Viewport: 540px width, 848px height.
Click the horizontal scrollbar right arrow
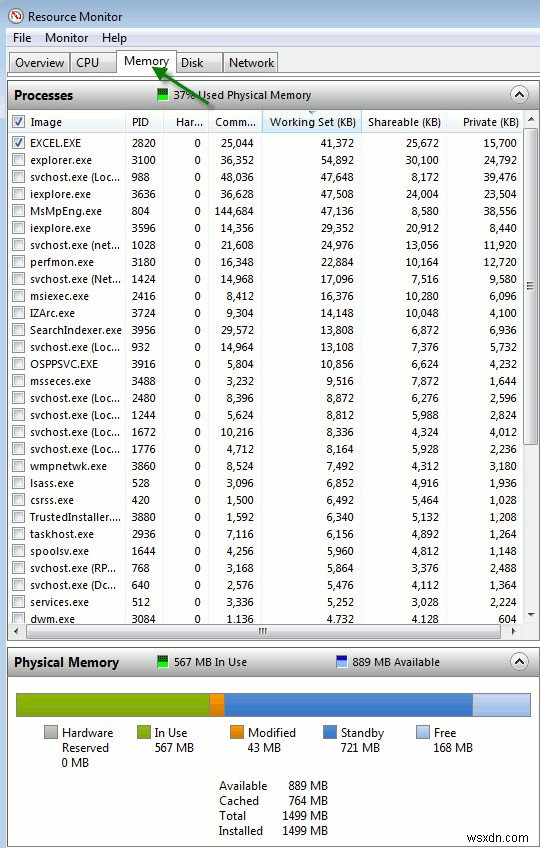tap(513, 631)
